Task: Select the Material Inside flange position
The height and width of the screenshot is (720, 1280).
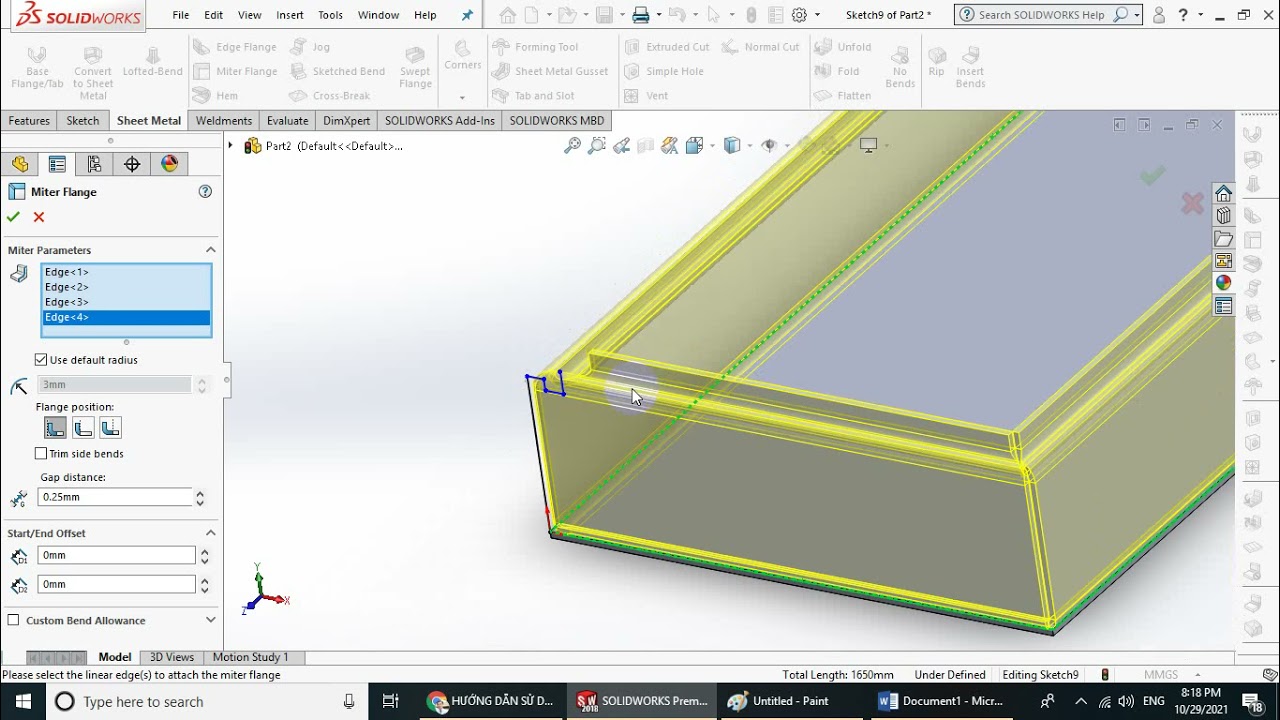Action: tap(55, 427)
